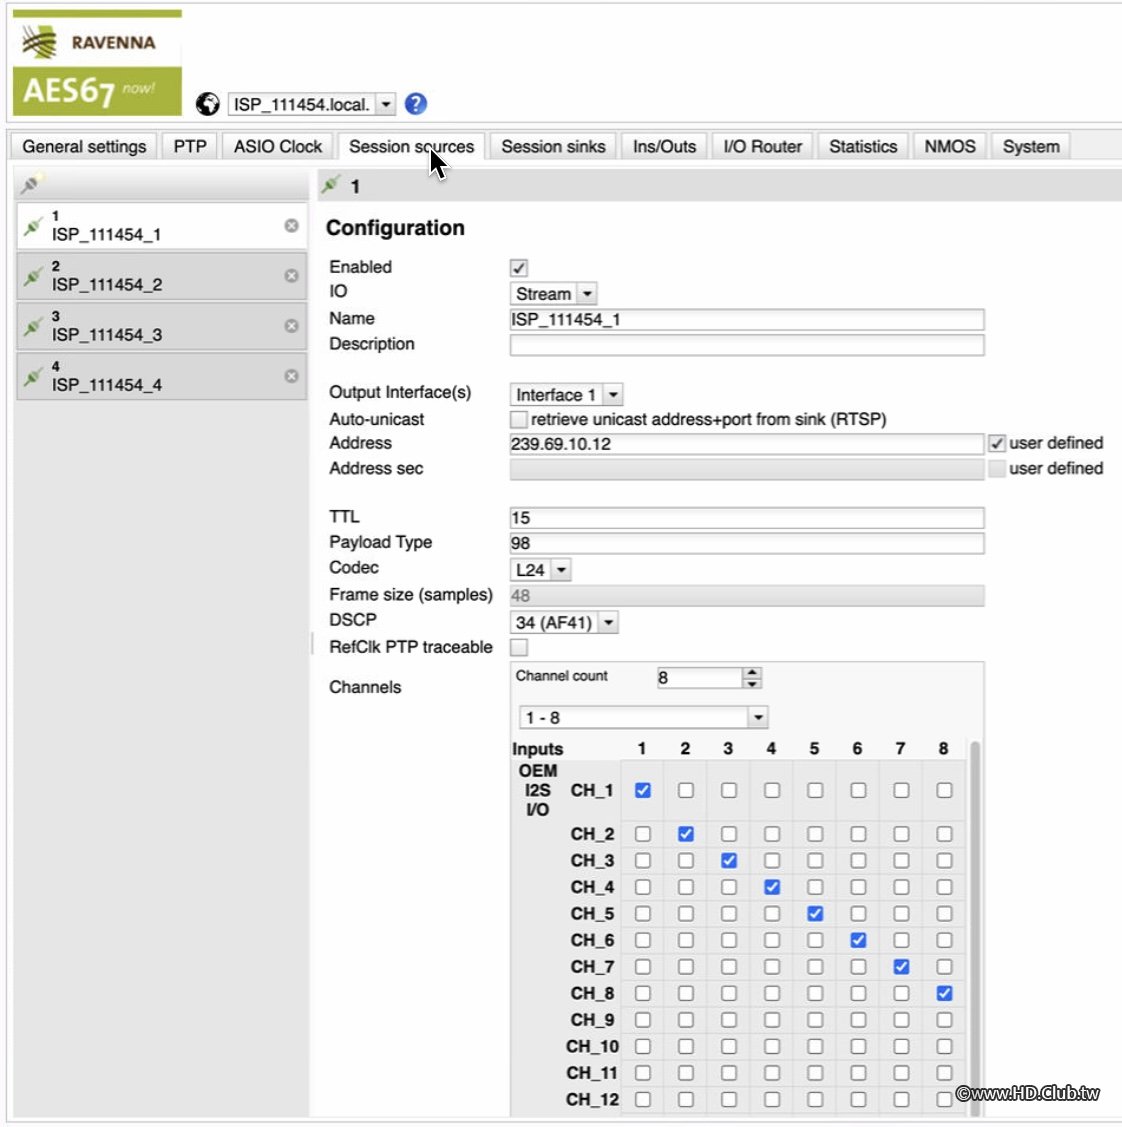Remove source ISP_111454_1 with its delete icon
Screen dimensions: 1122x1127
[291, 226]
